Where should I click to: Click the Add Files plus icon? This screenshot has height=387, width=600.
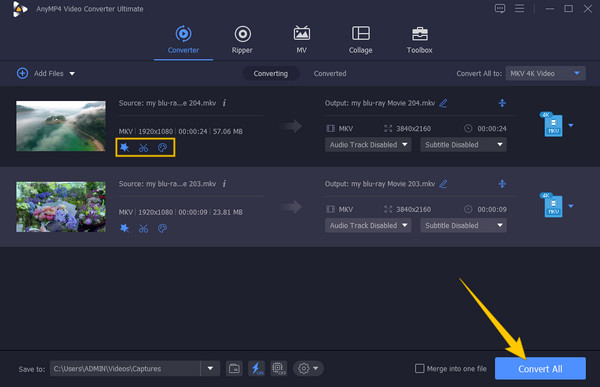(23, 73)
